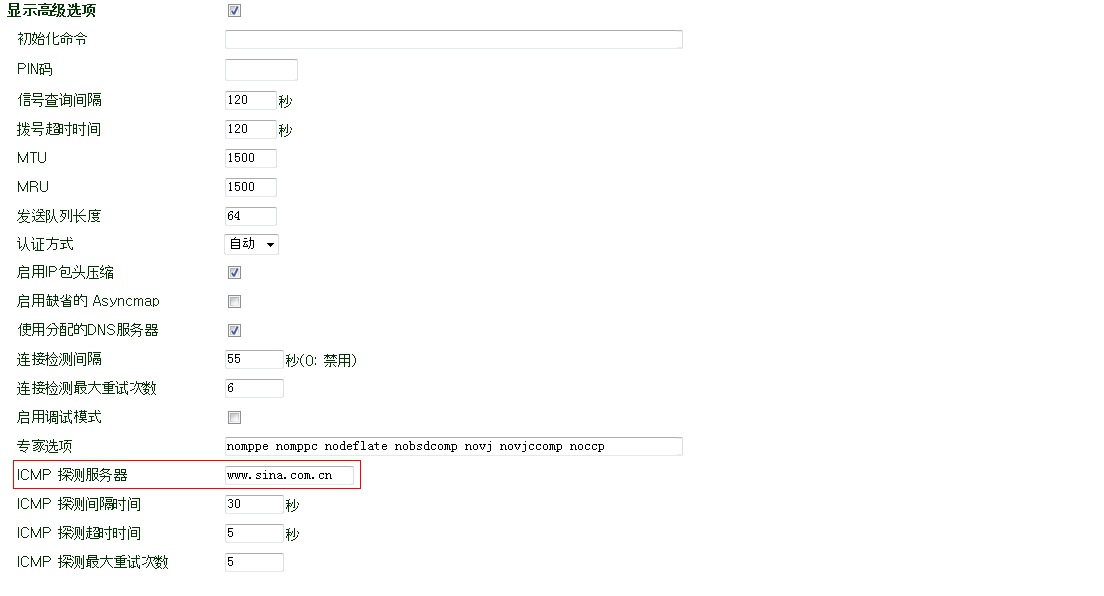Focus the ICMP 探测间隔时间 field

coord(254,504)
